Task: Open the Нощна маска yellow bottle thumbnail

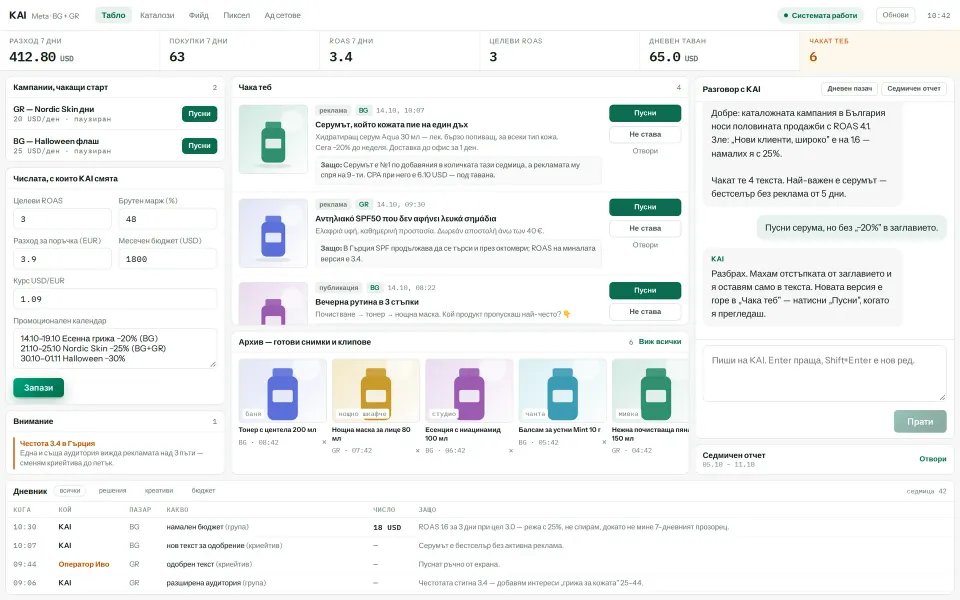Action: pos(375,391)
